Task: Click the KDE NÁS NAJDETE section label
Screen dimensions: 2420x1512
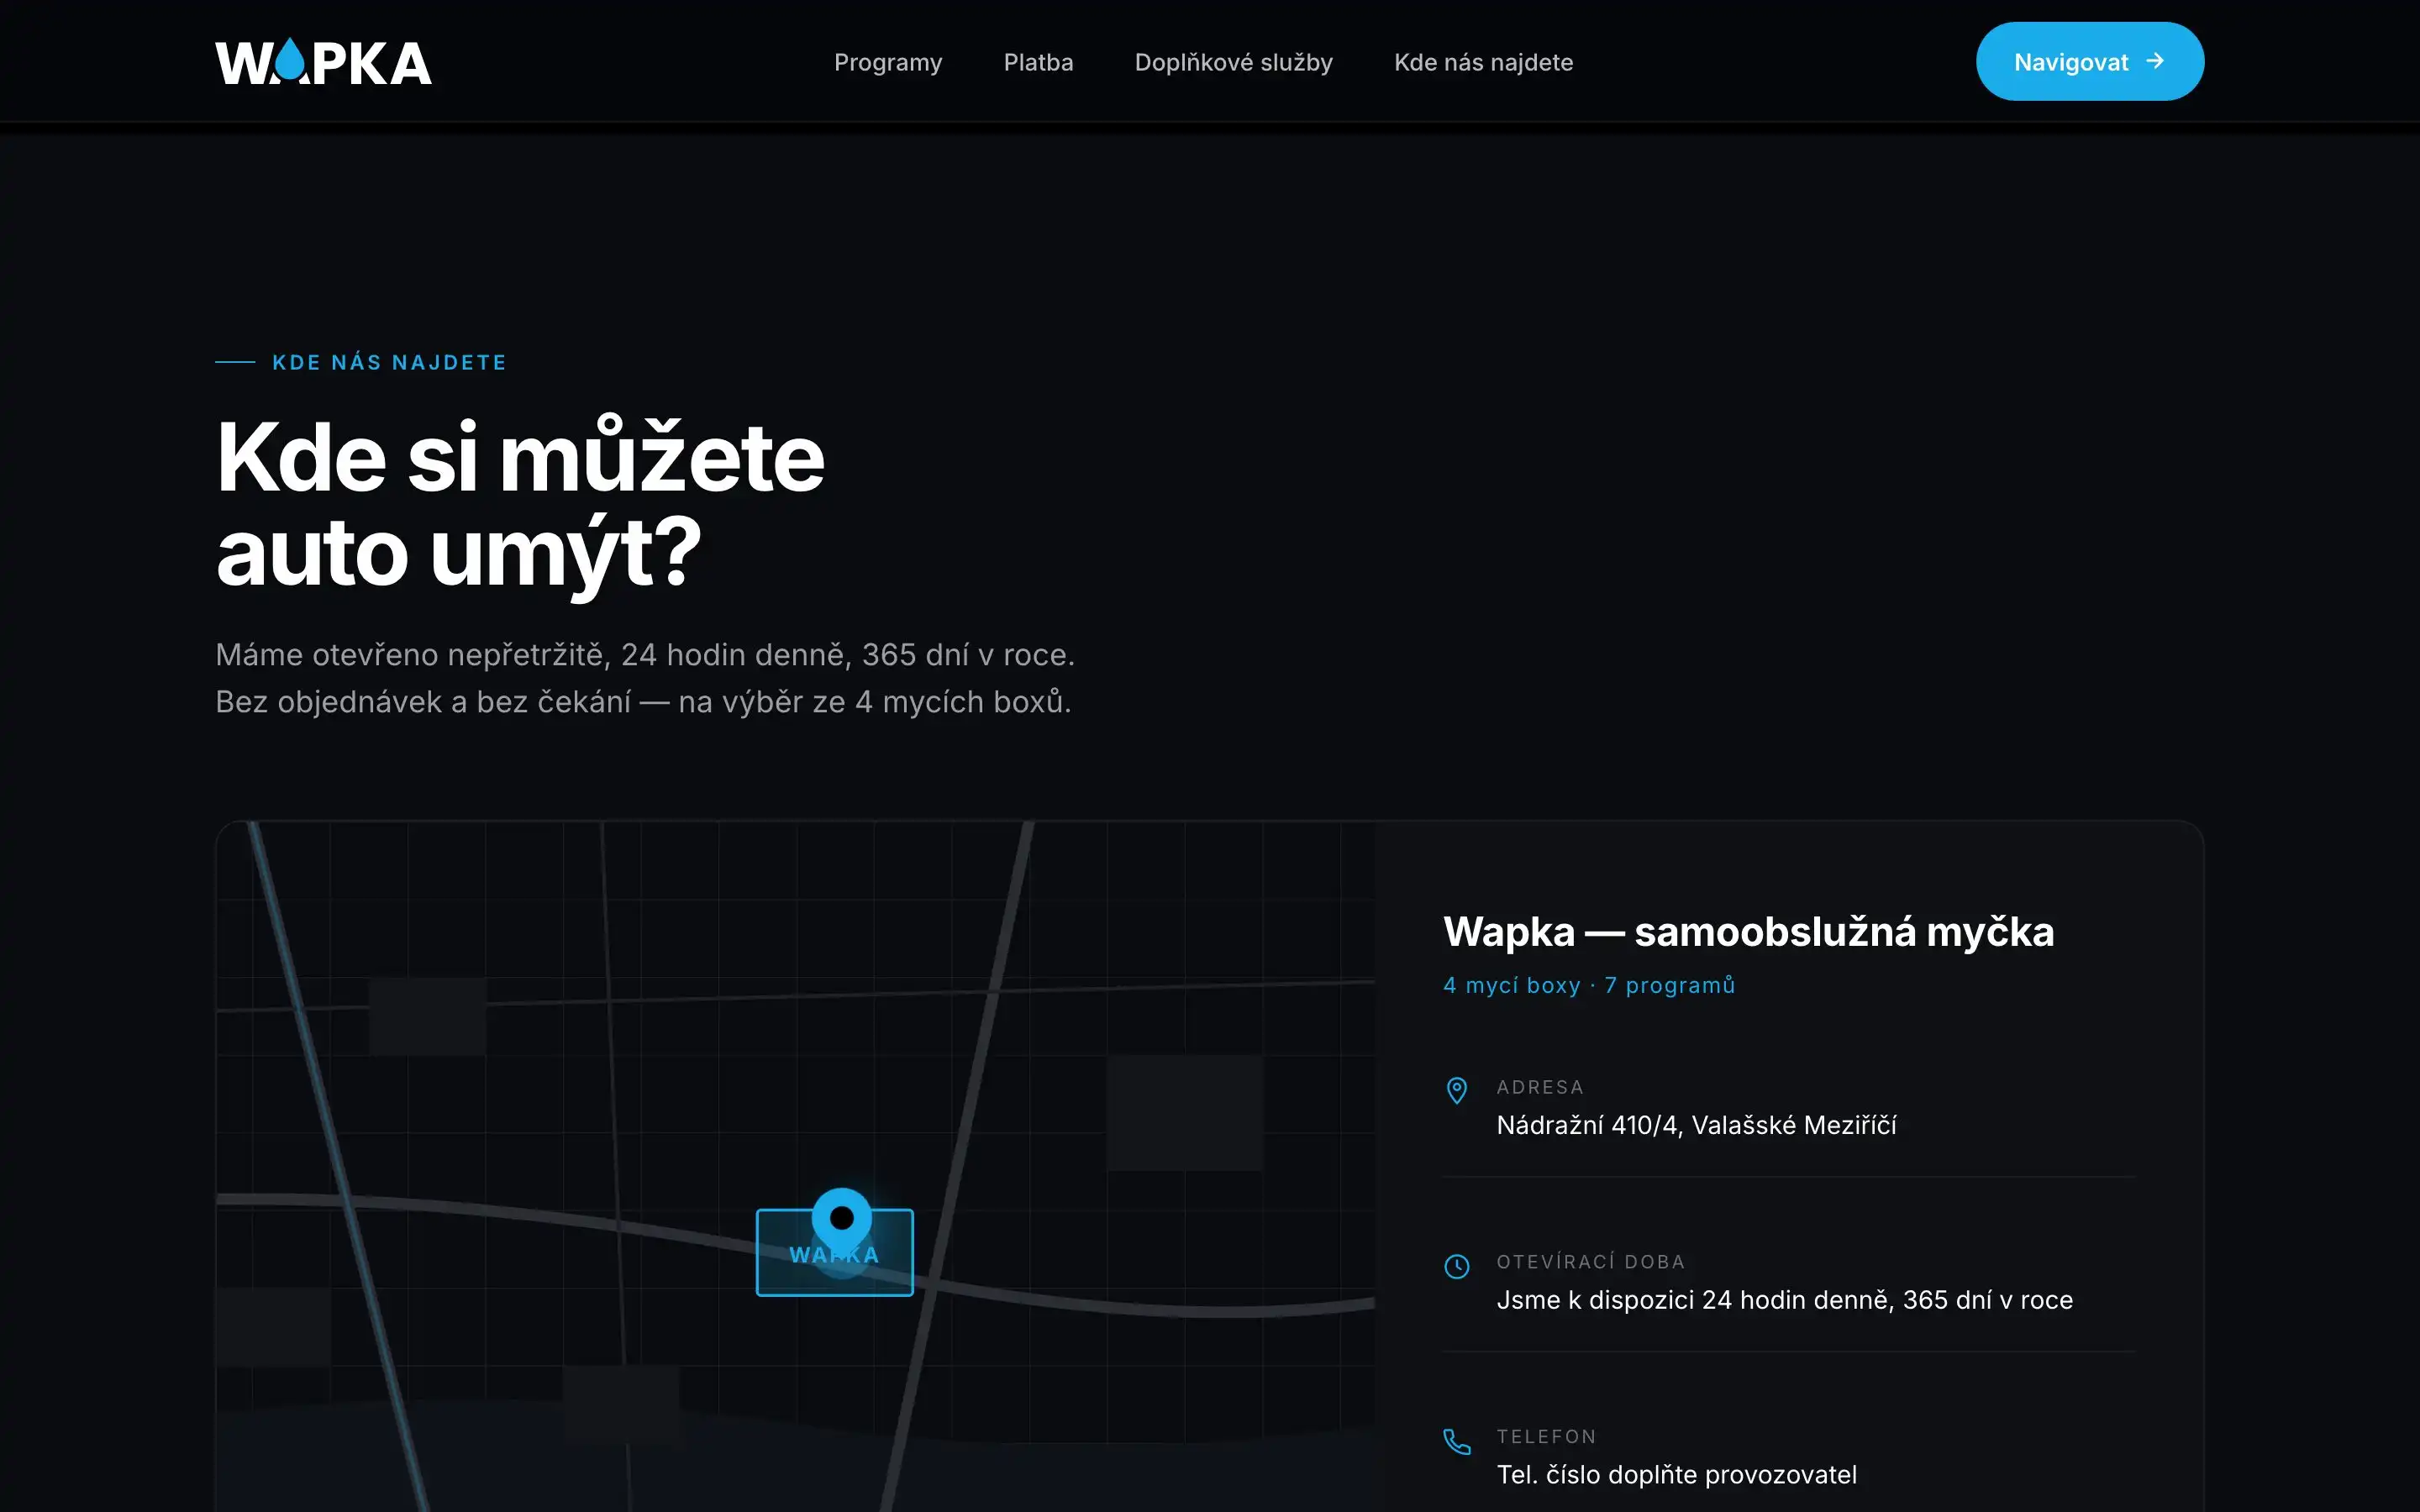Action: (x=389, y=362)
